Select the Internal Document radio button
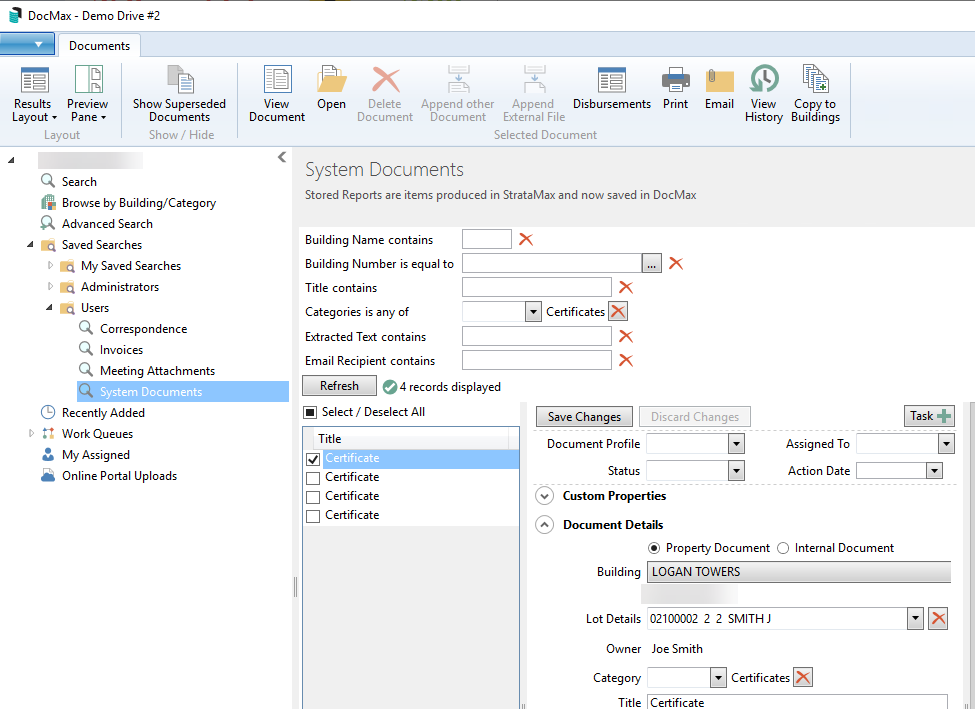The width and height of the screenshot is (975, 709). click(x=784, y=548)
